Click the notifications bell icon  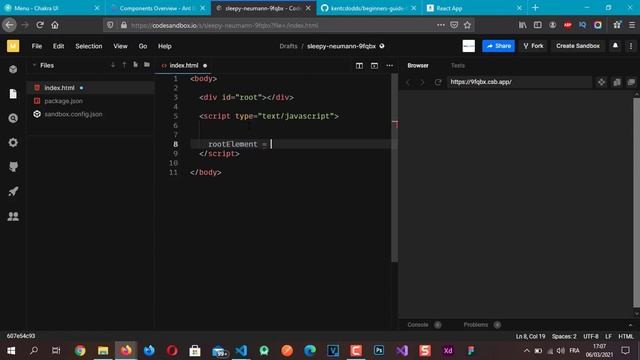(615, 46)
